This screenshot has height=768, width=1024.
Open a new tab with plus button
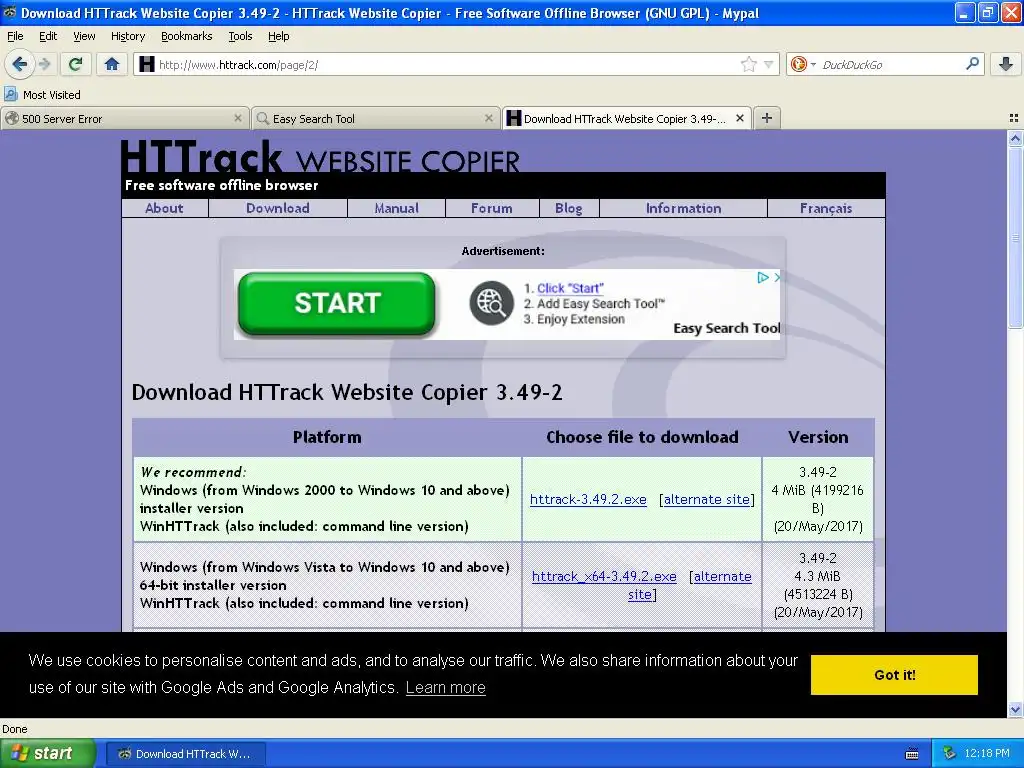click(x=767, y=118)
